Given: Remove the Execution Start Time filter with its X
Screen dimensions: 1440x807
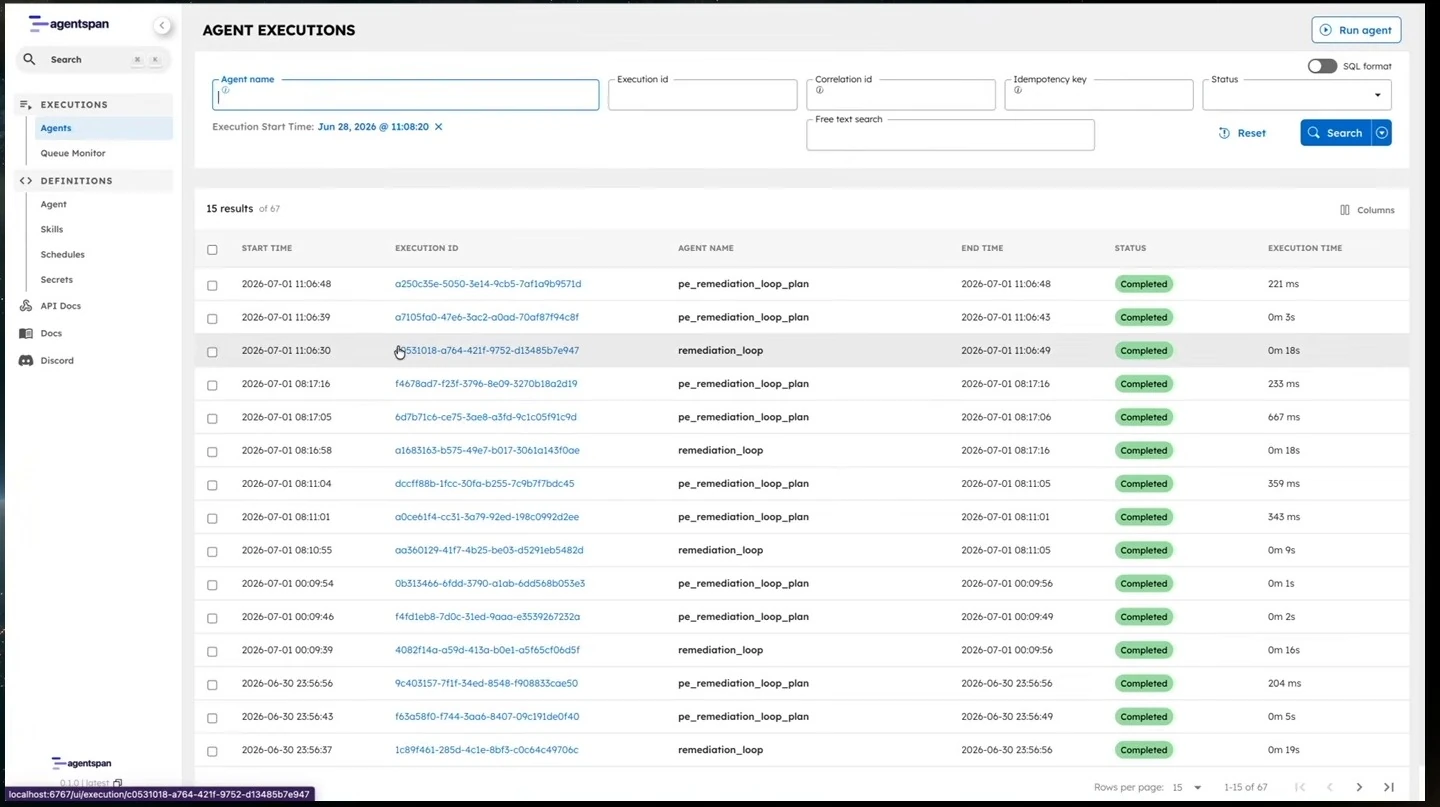Looking at the screenshot, I should pos(438,127).
